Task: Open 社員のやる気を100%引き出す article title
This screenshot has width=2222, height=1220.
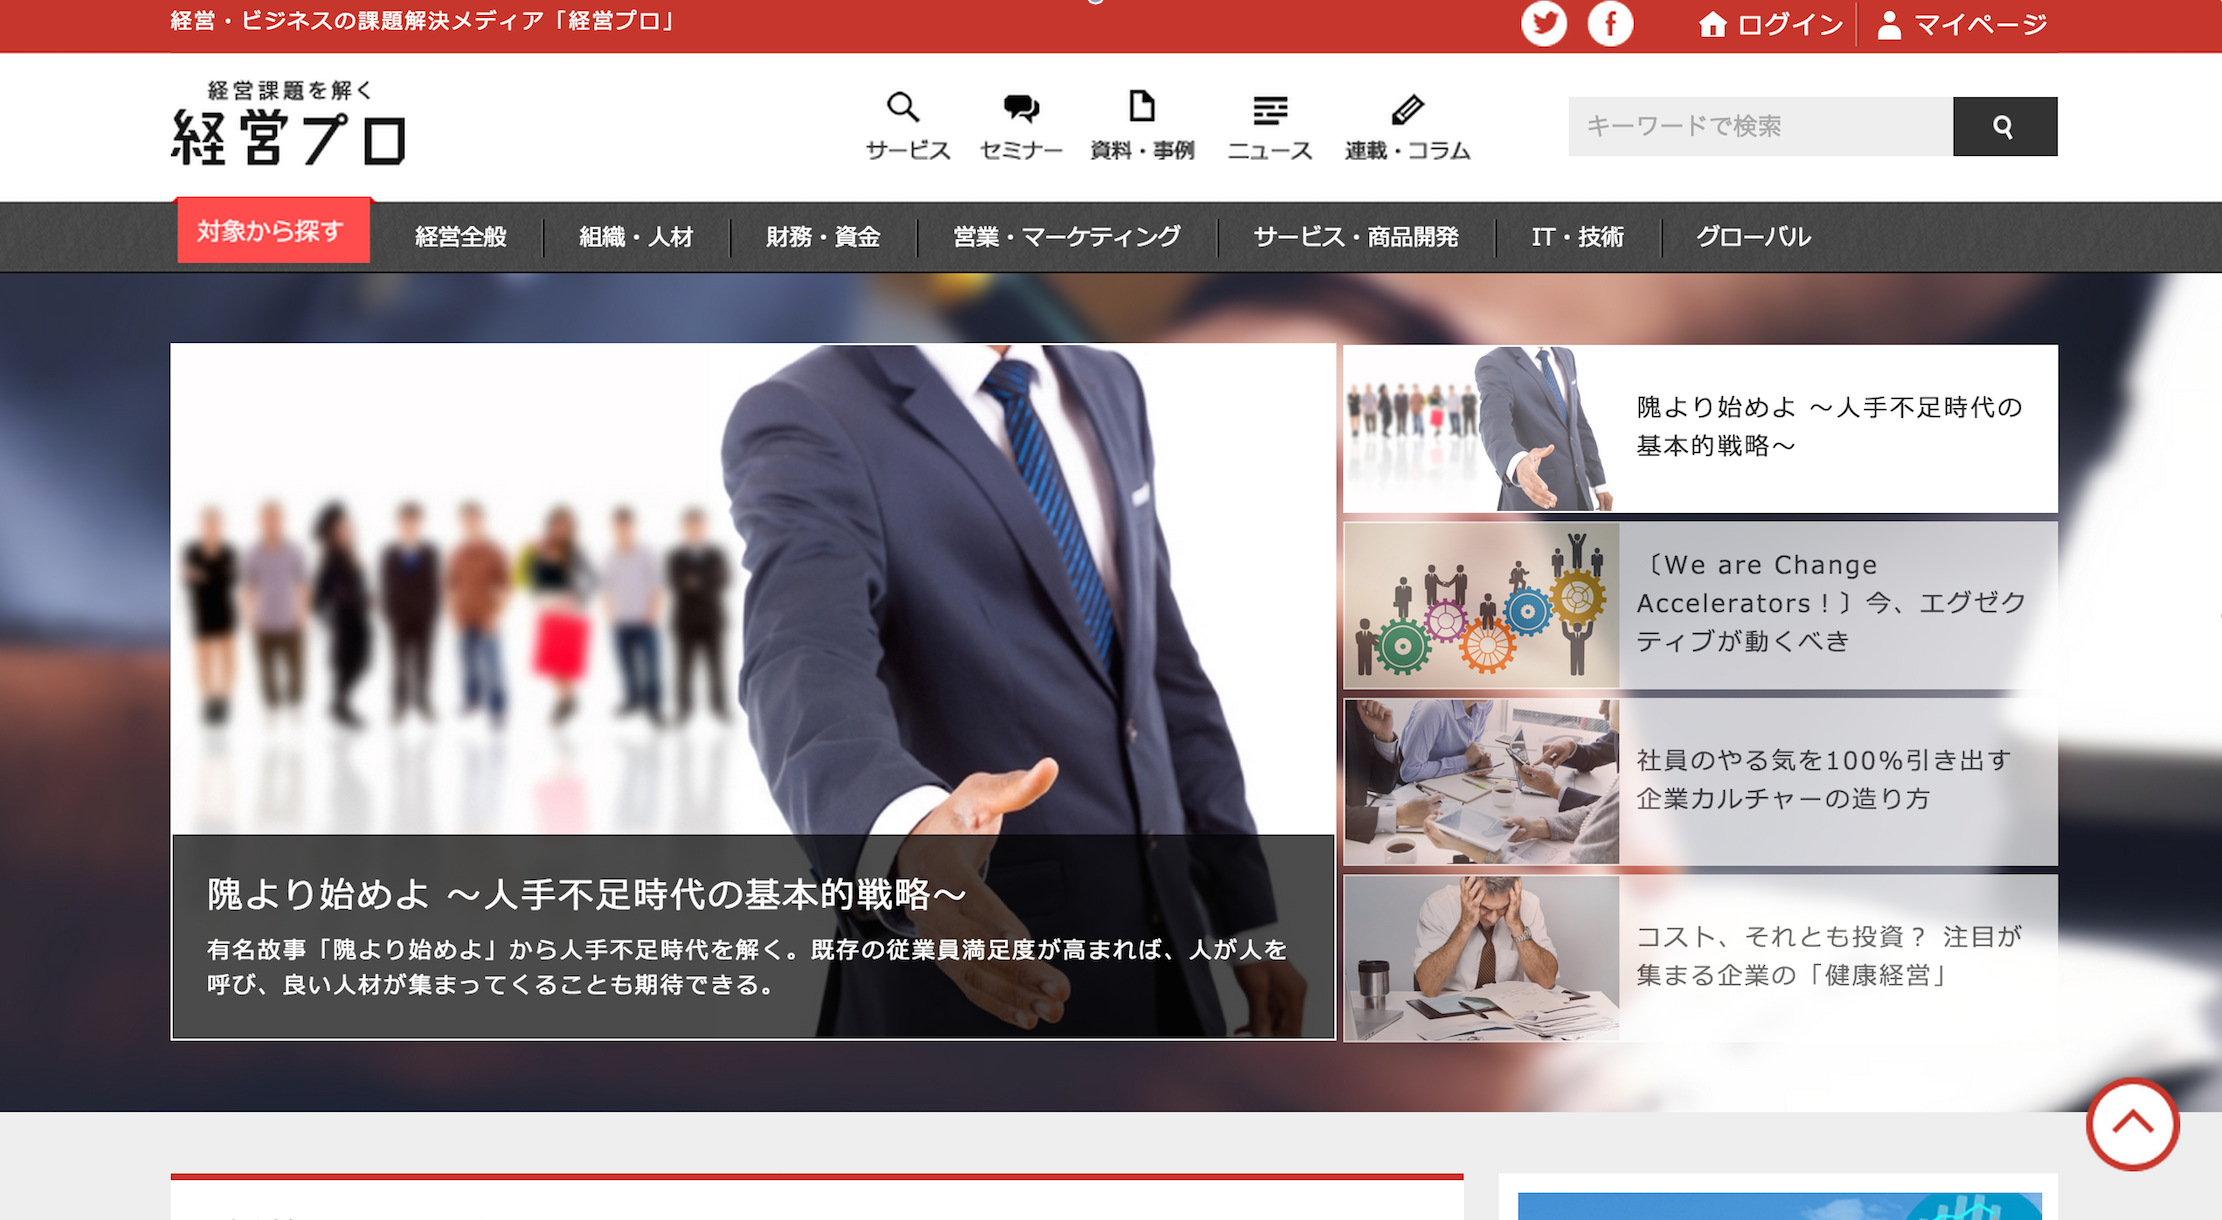Action: click(x=1823, y=779)
